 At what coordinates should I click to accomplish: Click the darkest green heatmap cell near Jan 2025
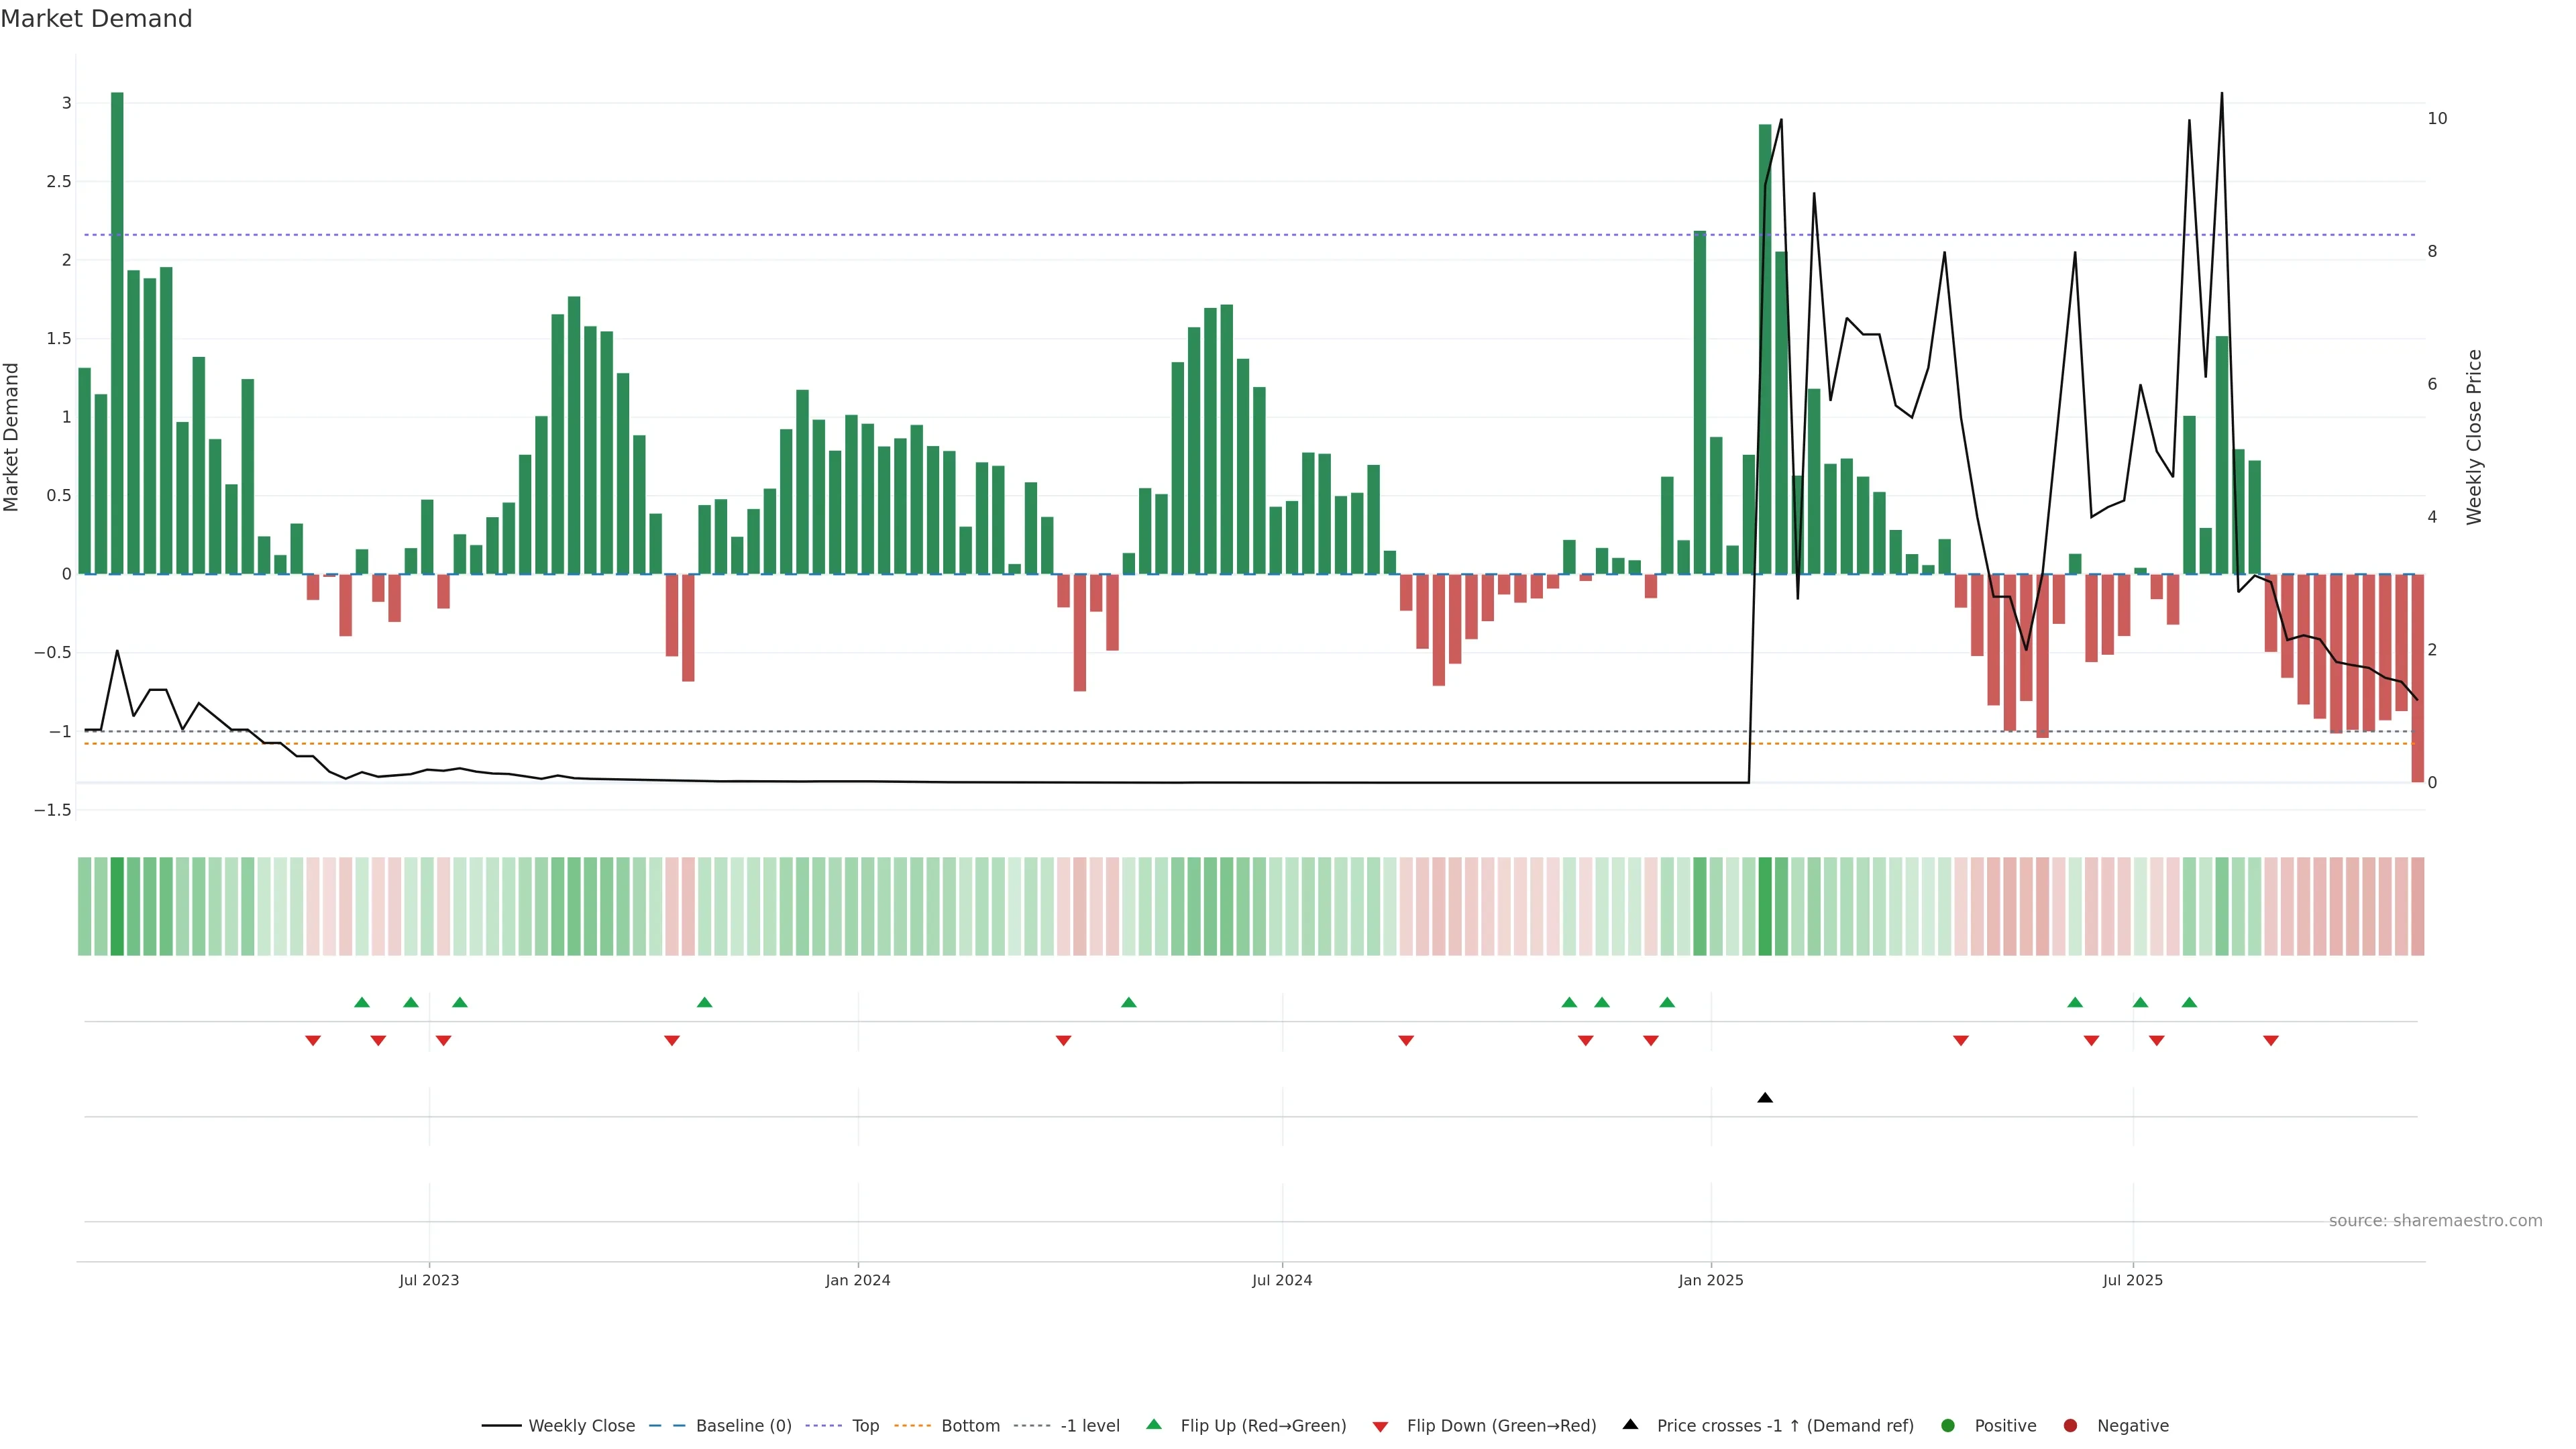(1765, 906)
